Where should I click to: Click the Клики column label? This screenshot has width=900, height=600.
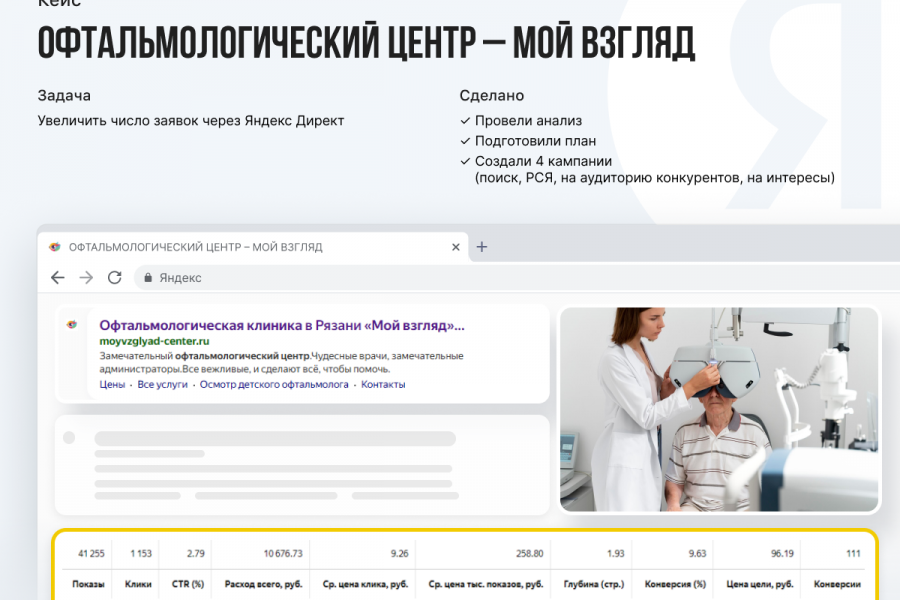coord(138,584)
